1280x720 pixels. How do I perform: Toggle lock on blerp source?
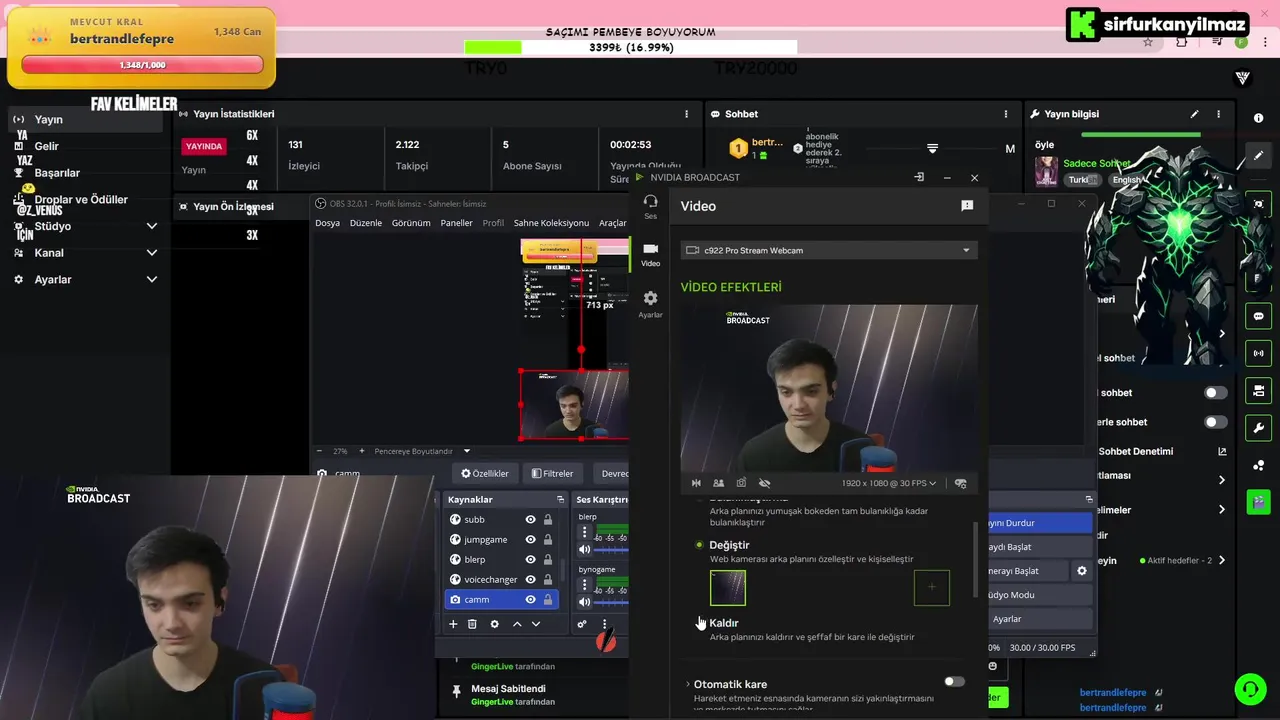tap(548, 559)
